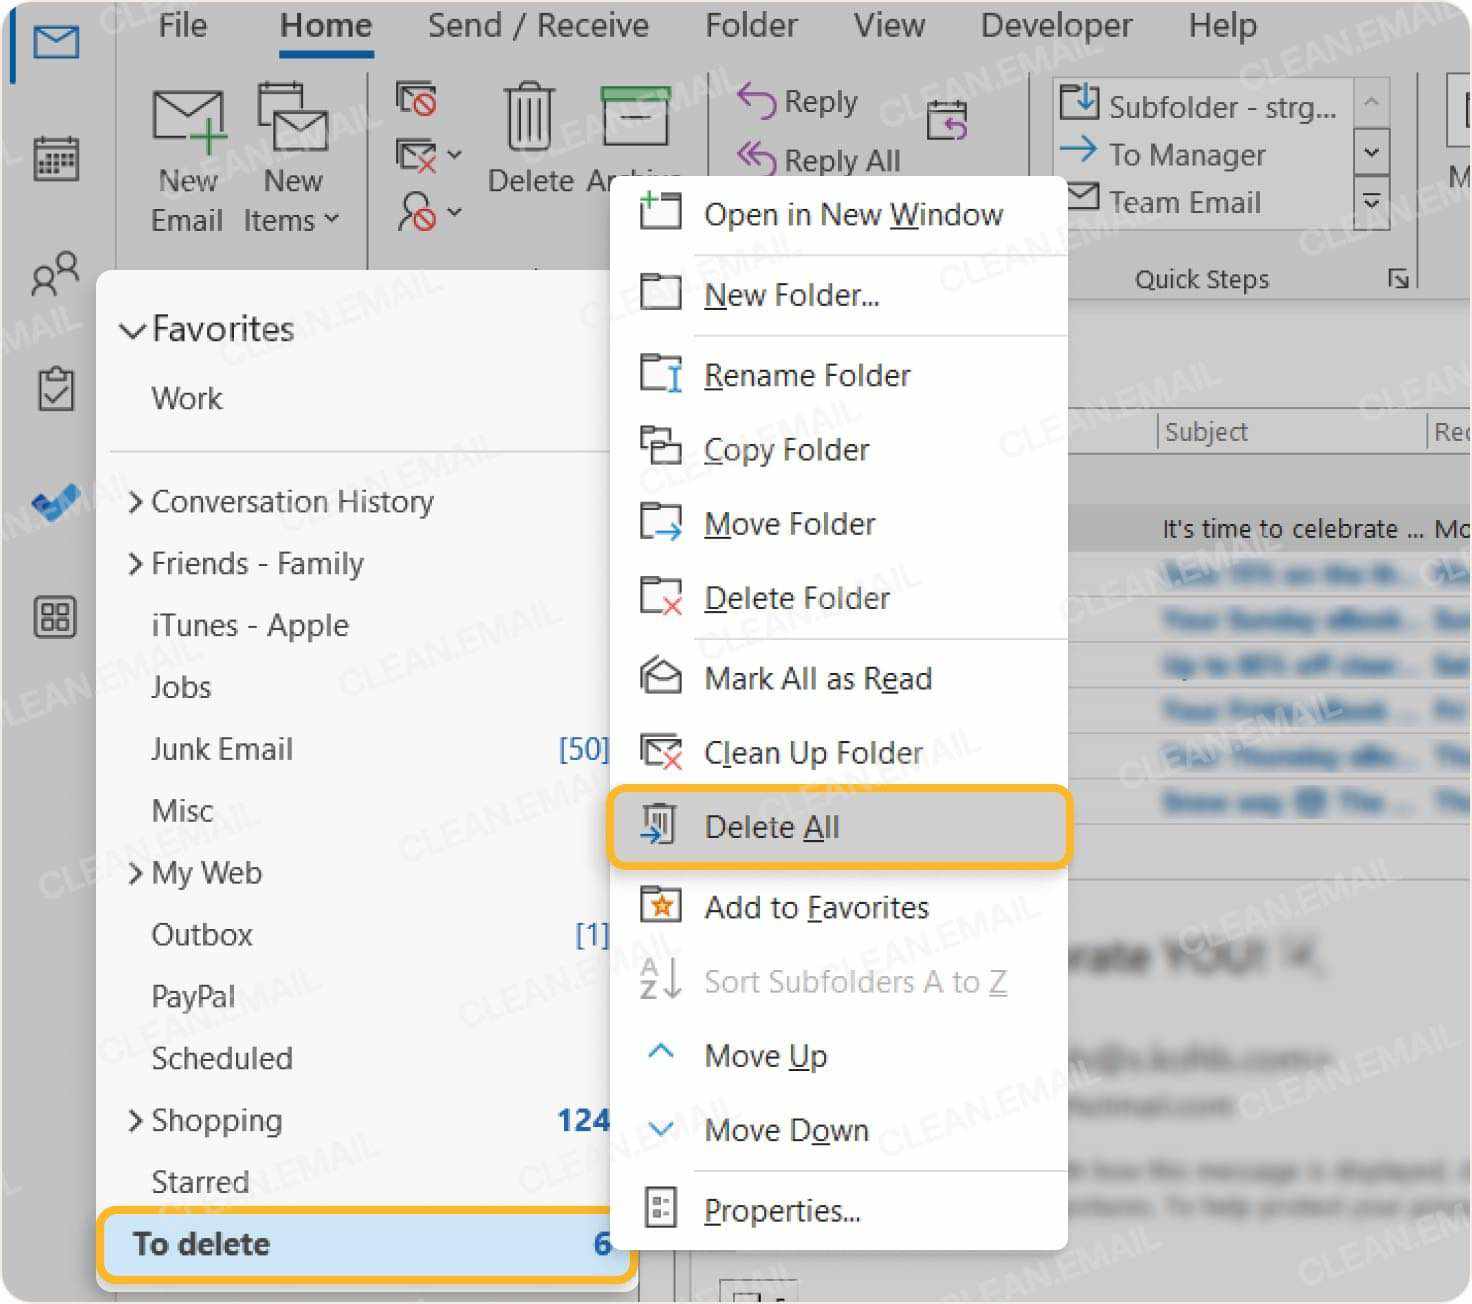Click the Delete trash can icon
This screenshot has height=1304, width=1472.
click(529, 120)
